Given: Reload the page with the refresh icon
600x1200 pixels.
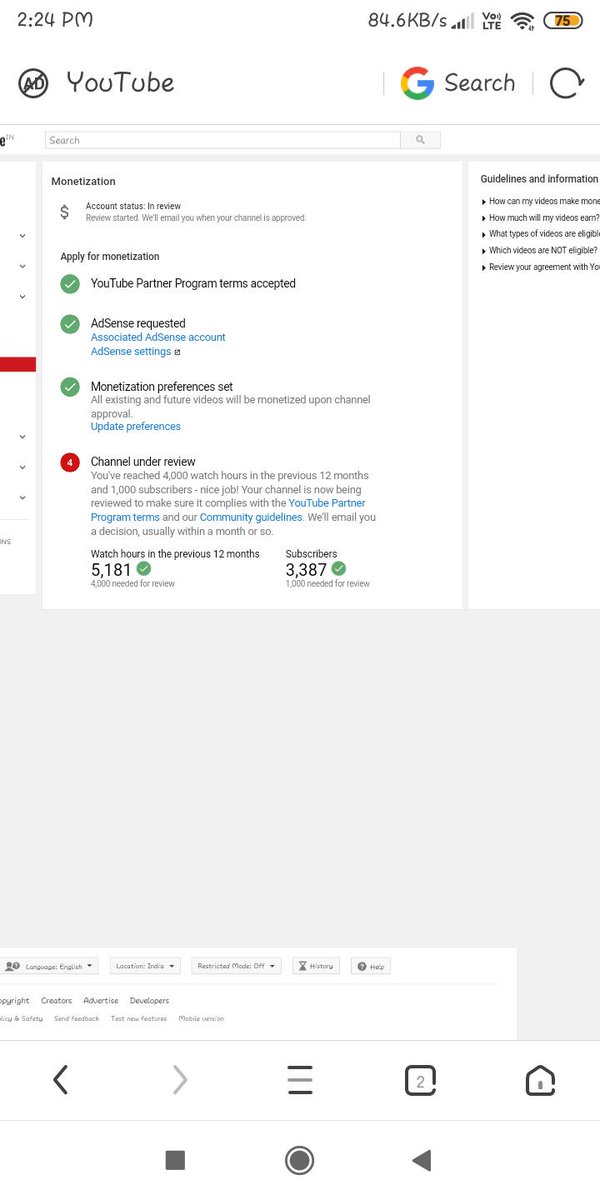Looking at the screenshot, I should [x=566, y=83].
